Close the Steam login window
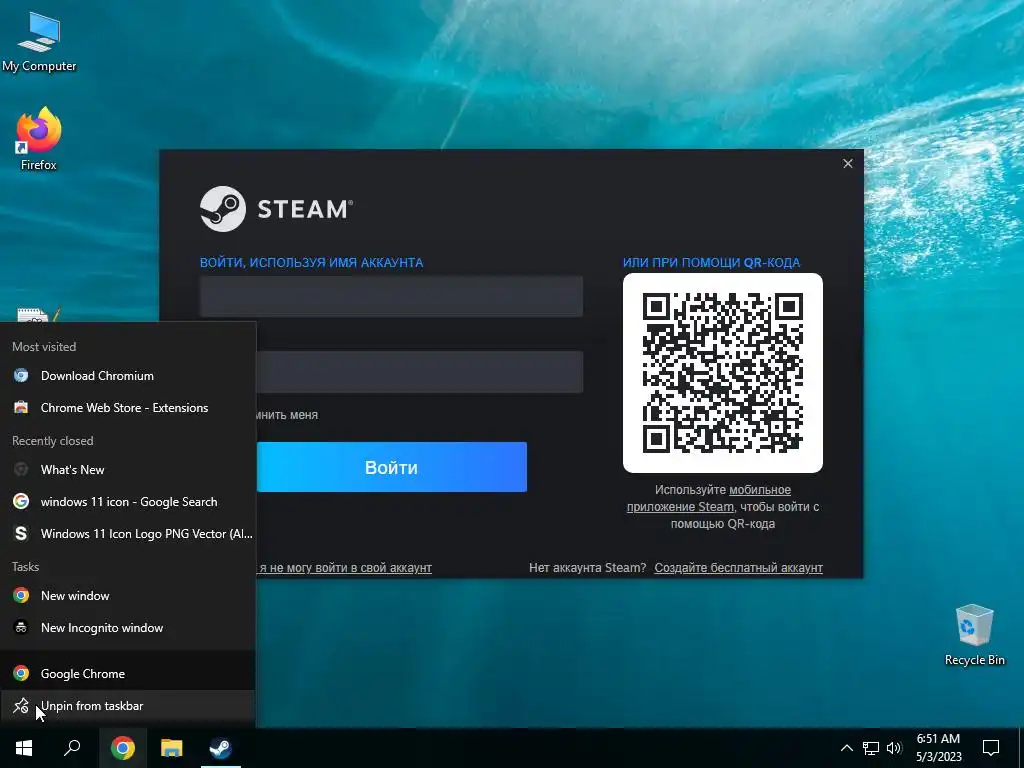 (x=848, y=163)
